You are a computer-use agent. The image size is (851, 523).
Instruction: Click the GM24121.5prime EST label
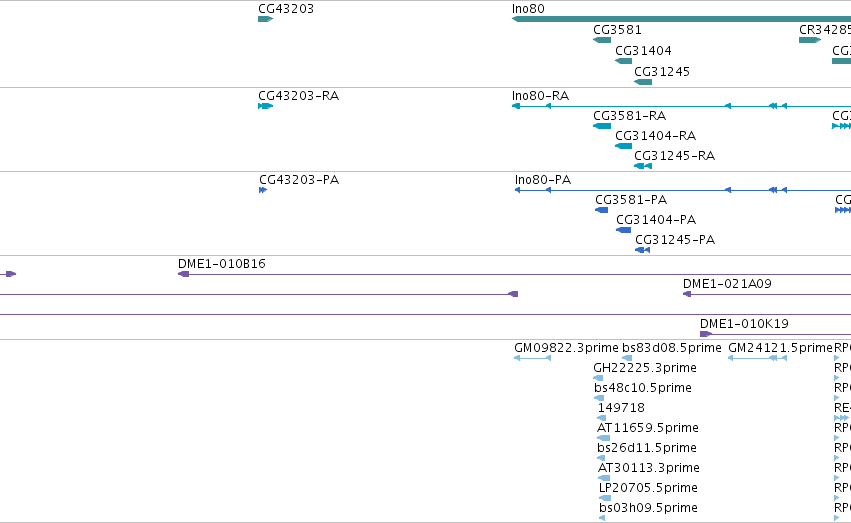click(780, 348)
